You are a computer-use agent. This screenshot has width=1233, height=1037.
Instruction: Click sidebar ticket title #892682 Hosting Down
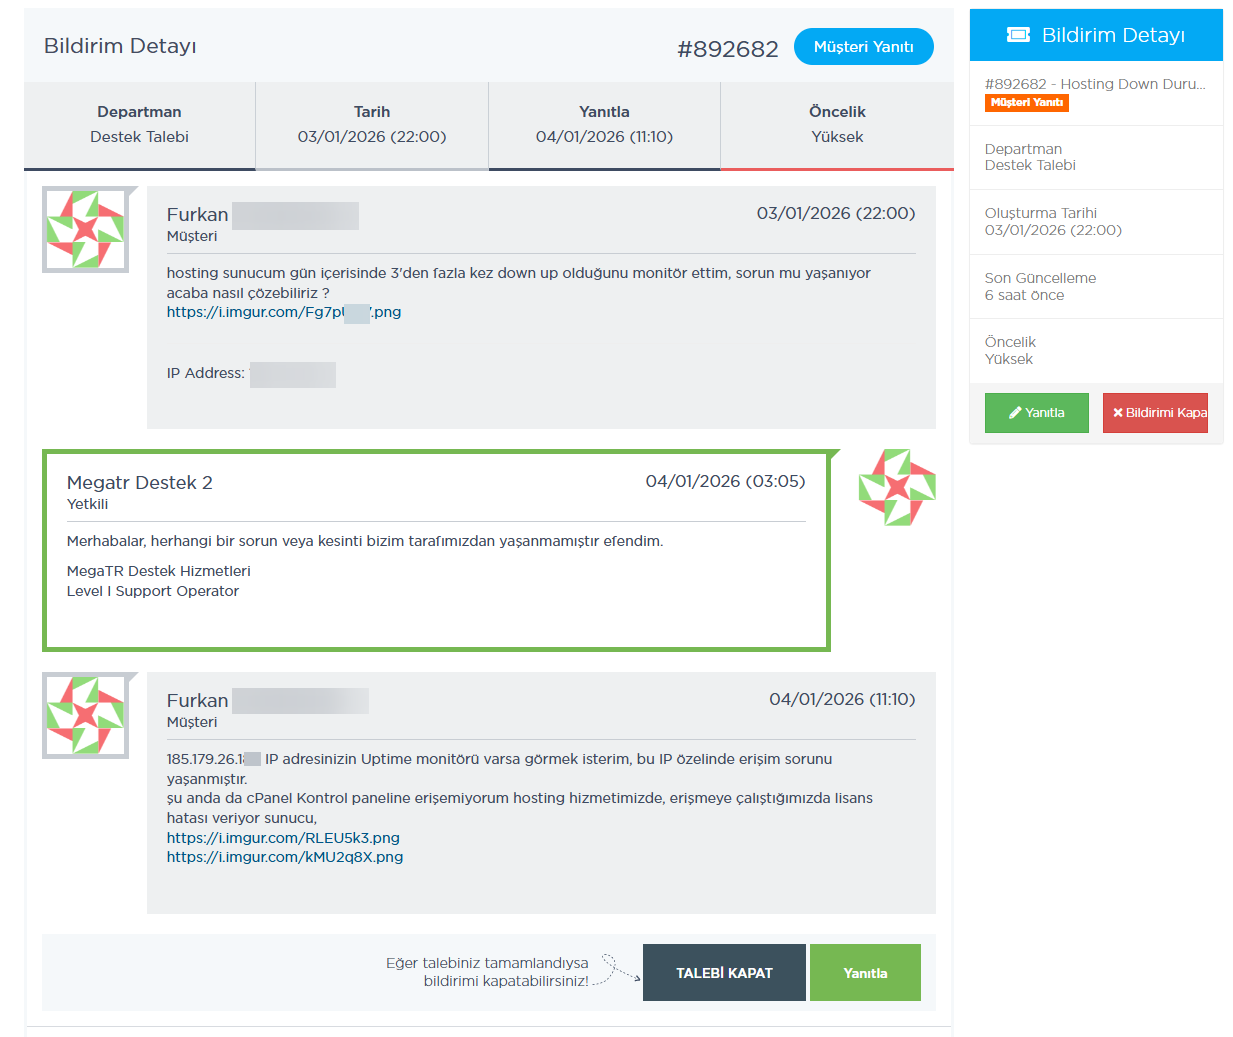pyautogui.click(x=1095, y=84)
